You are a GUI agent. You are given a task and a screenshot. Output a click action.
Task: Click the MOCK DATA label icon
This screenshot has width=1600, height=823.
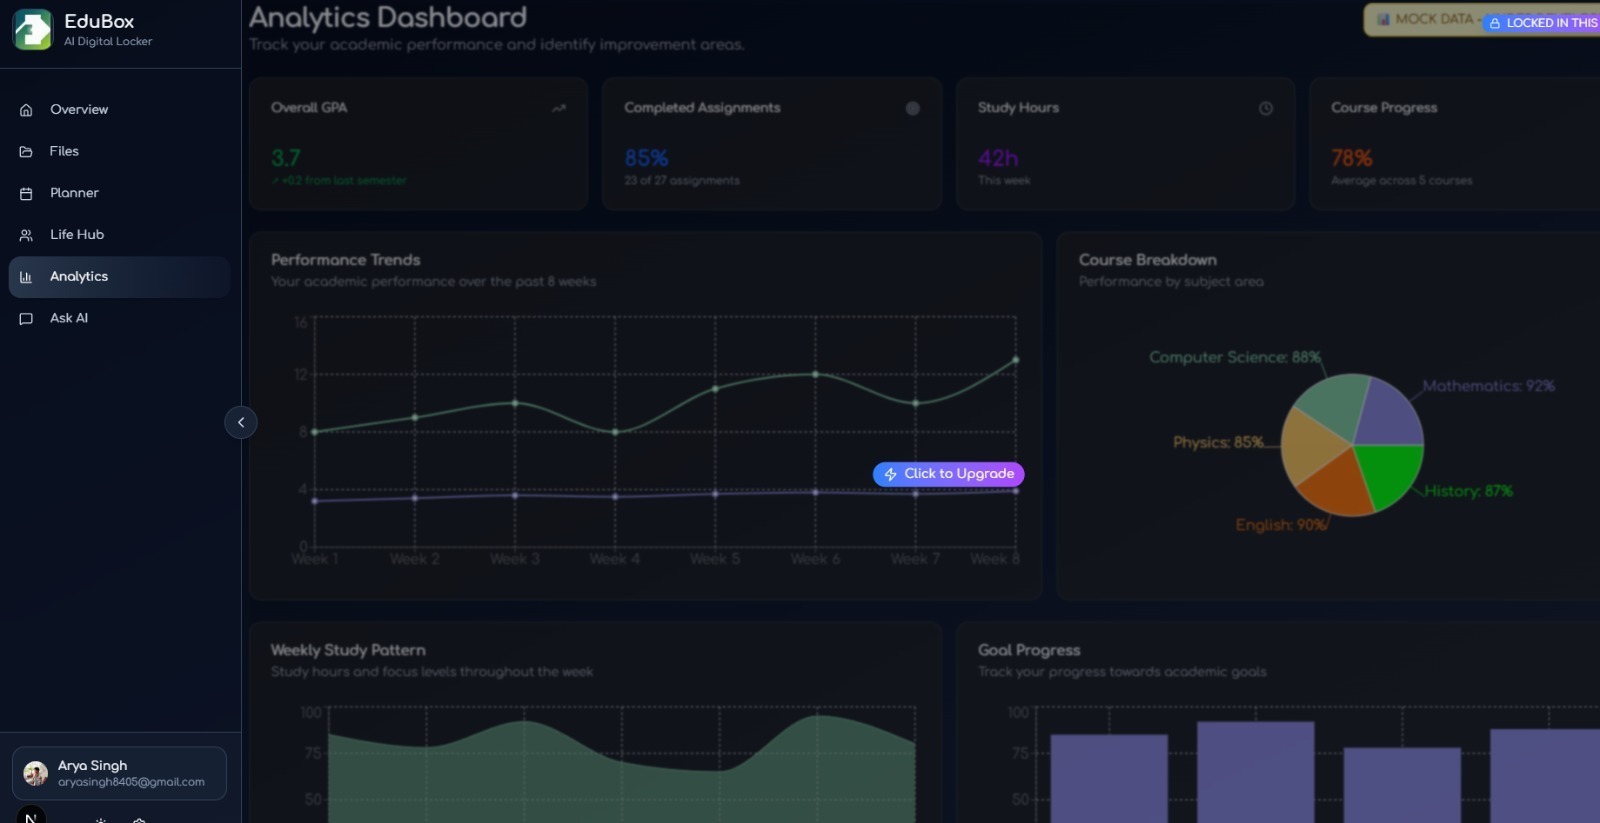point(1384,19)
